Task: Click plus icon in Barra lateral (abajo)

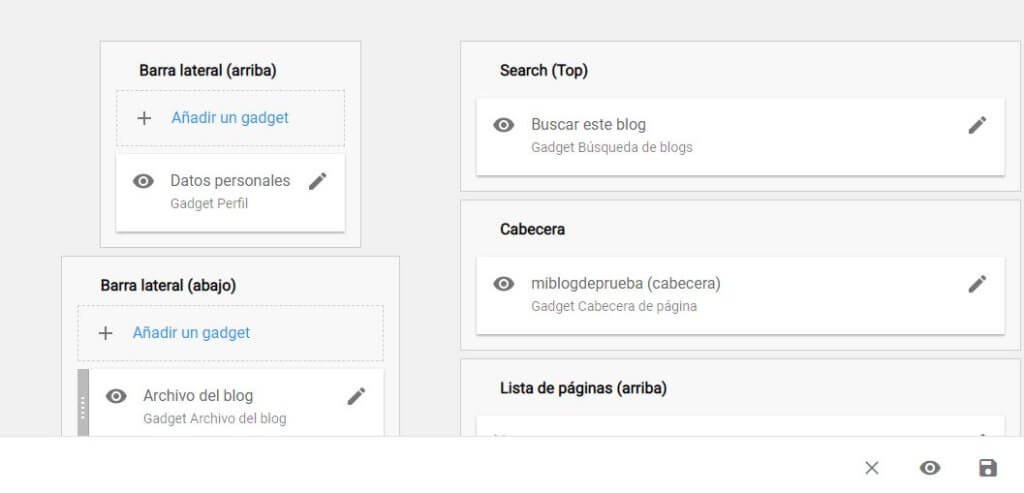Action: tap(106, 333)
